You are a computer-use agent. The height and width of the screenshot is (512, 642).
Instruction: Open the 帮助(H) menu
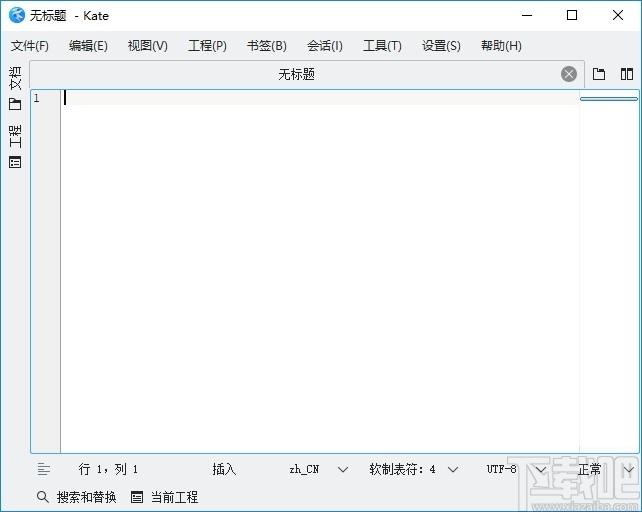[501, 45]
